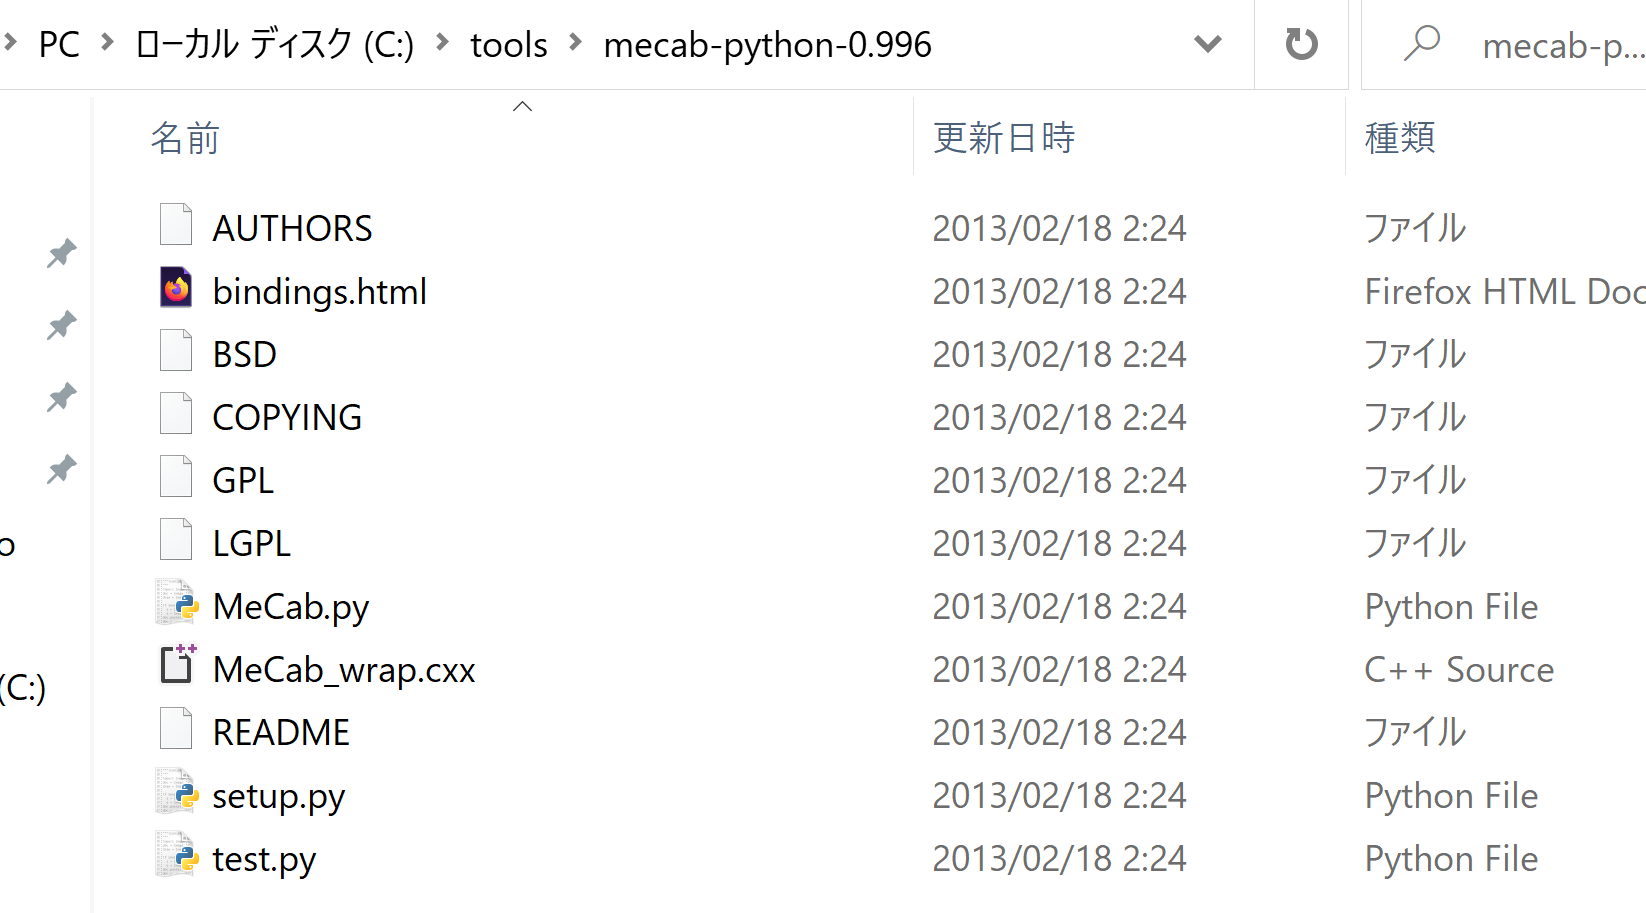
Task: Click the refresh button in the address bar
Action: (1301, 44)
